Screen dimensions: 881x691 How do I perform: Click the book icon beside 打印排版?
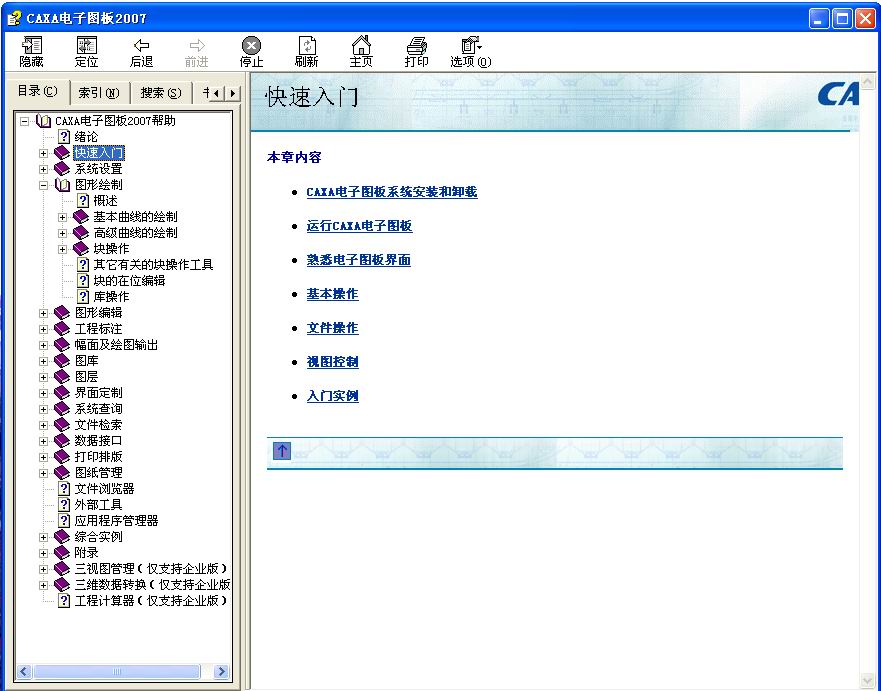point(62,457)
